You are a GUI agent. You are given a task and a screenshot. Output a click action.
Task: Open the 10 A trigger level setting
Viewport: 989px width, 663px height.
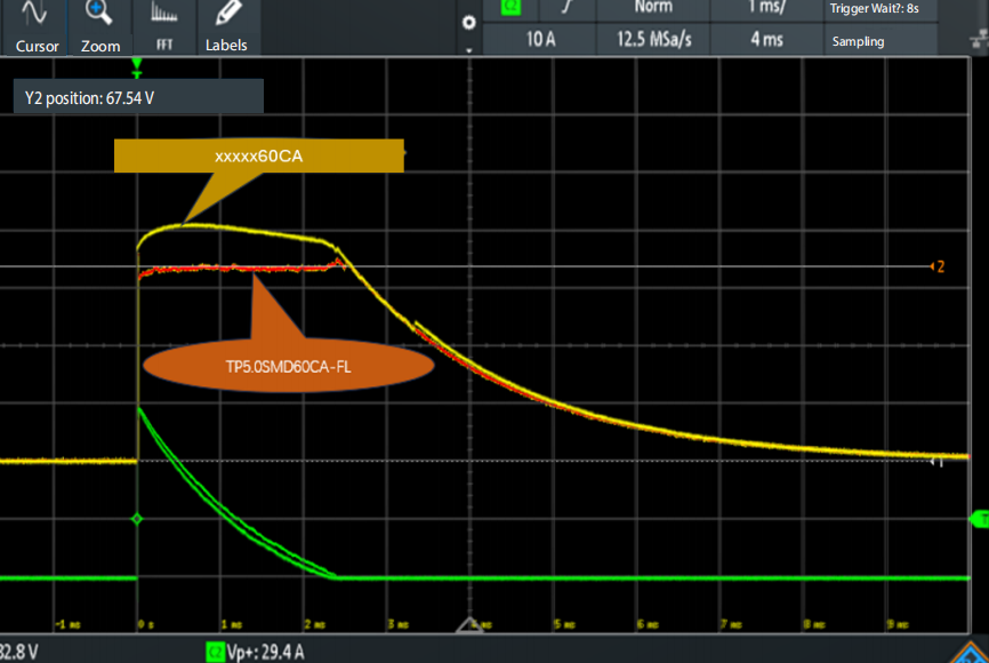coord(540,40)
